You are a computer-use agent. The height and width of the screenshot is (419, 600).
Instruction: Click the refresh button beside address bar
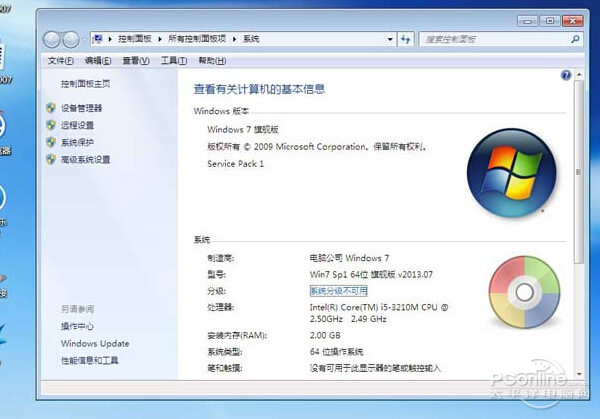[406, 39]
